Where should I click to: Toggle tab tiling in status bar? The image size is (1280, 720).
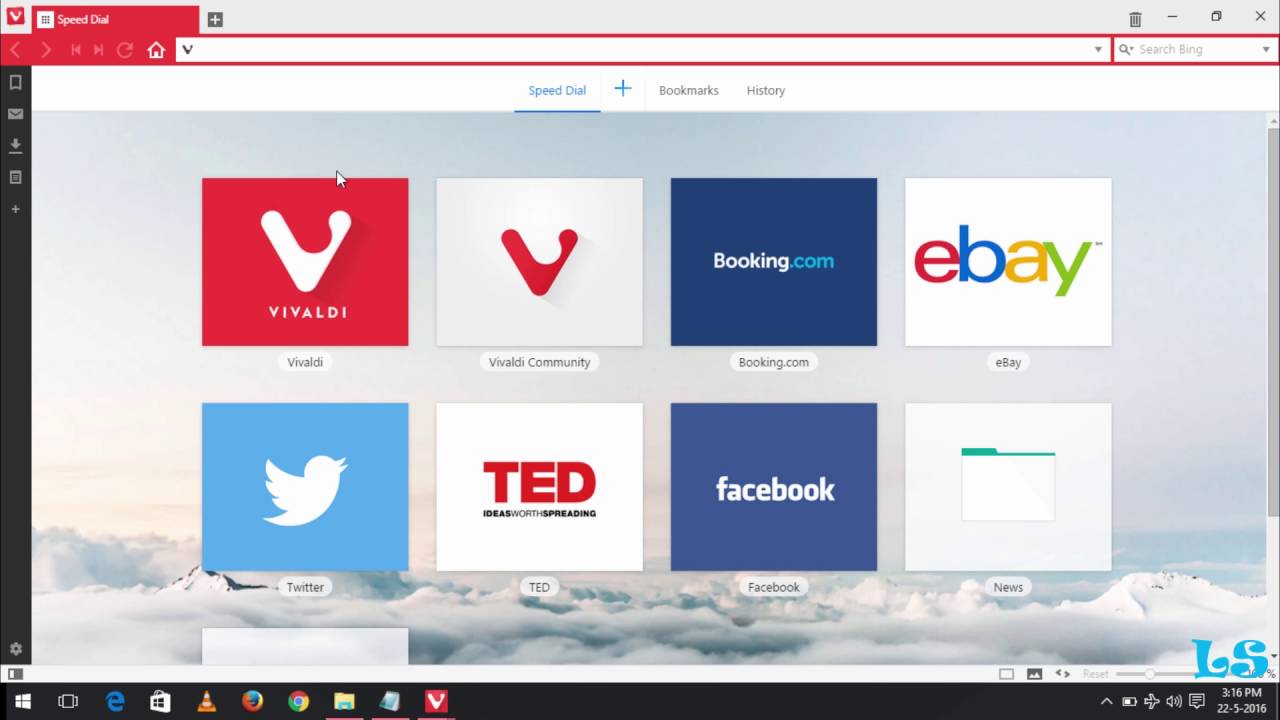1006,674
